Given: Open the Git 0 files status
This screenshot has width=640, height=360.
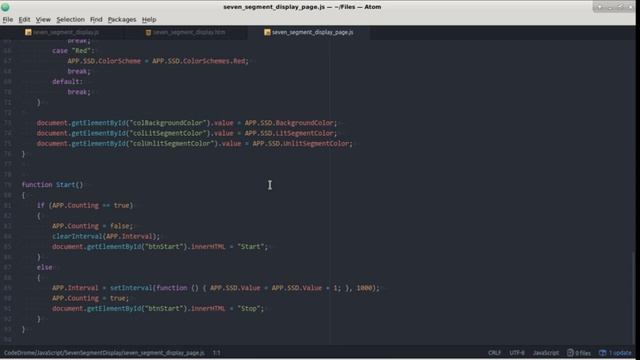Looking at the screenshot, I should click(579, 353).
